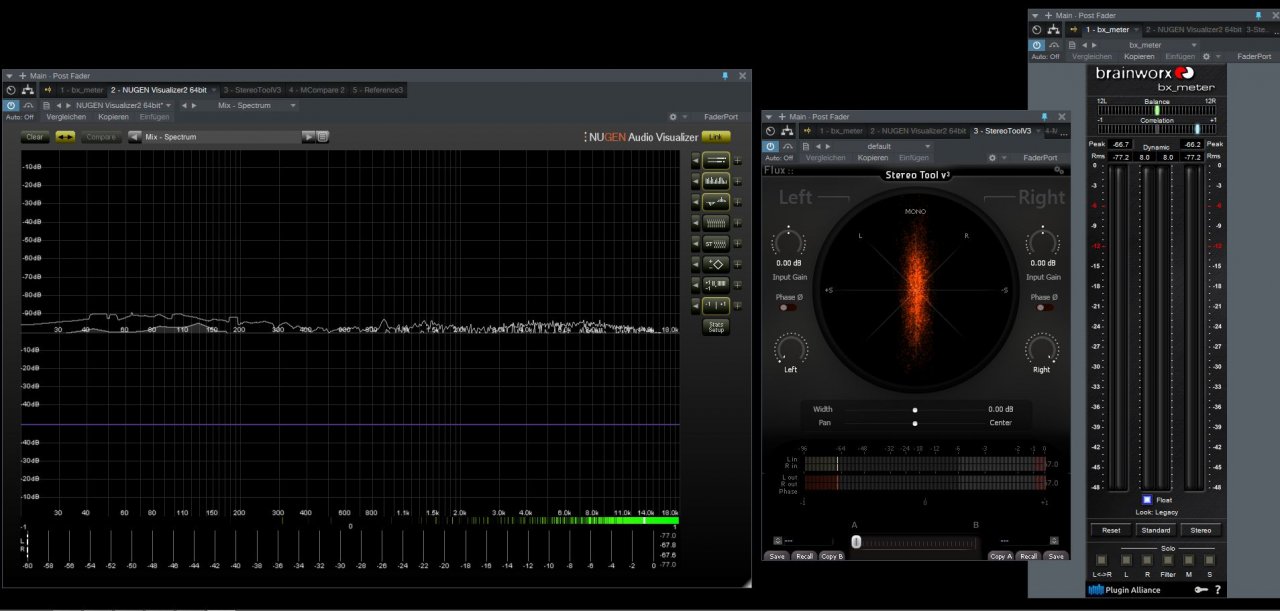Image resolution: width=1280 pixels, height=611 pixels.
Task: Click plus beside first NUGEN view icon
Action: pos(738,160)
